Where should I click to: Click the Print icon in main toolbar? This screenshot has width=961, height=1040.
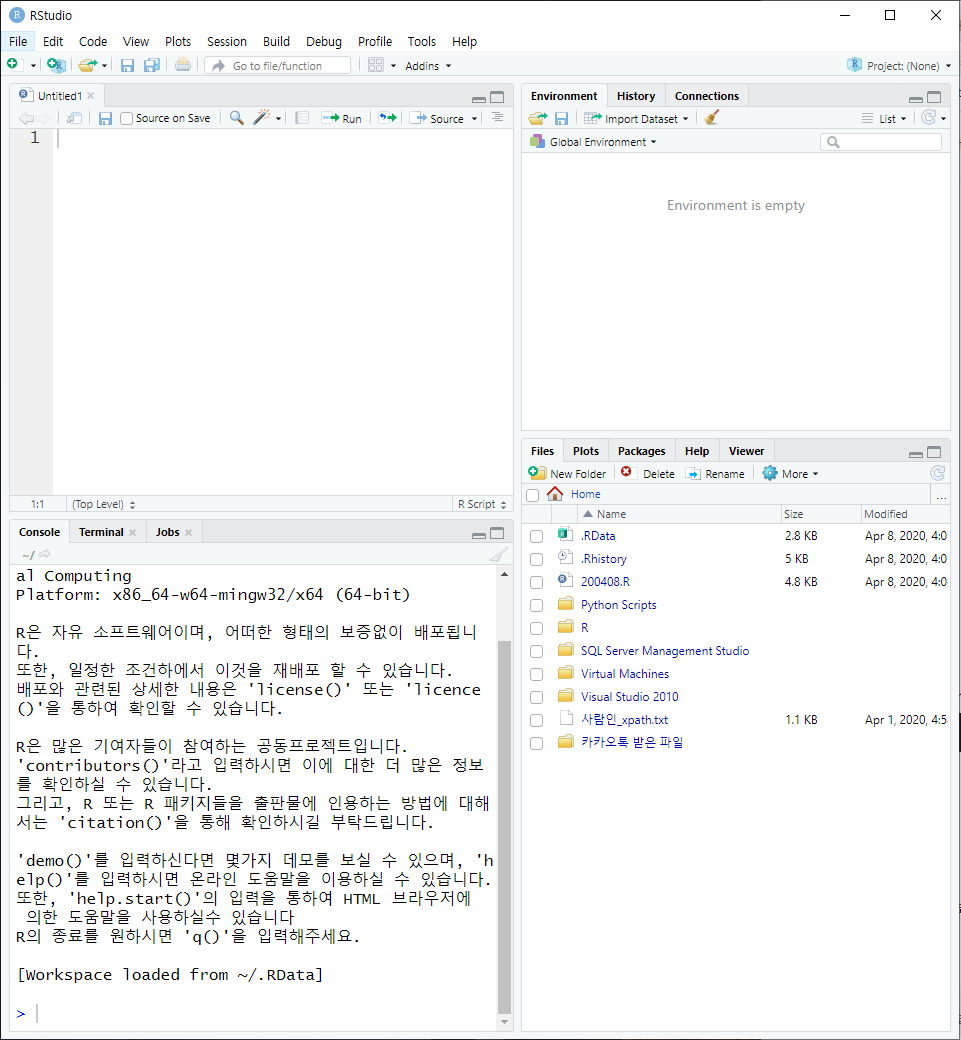pos(182,65)
